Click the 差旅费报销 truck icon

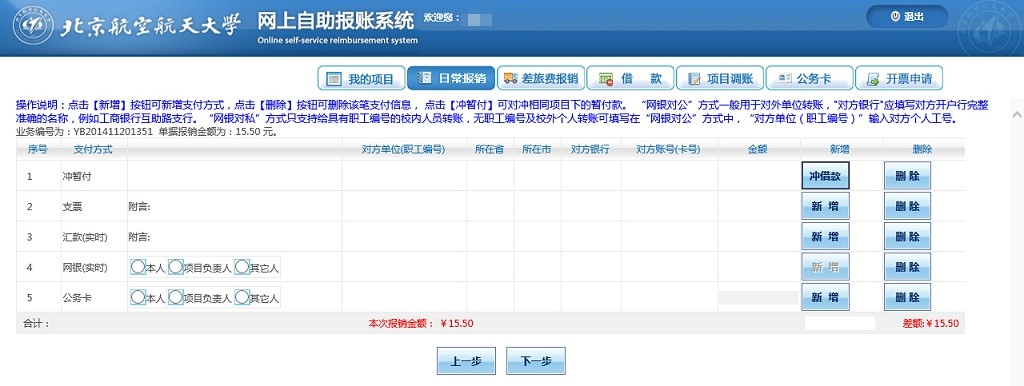(x=511, y=79)
